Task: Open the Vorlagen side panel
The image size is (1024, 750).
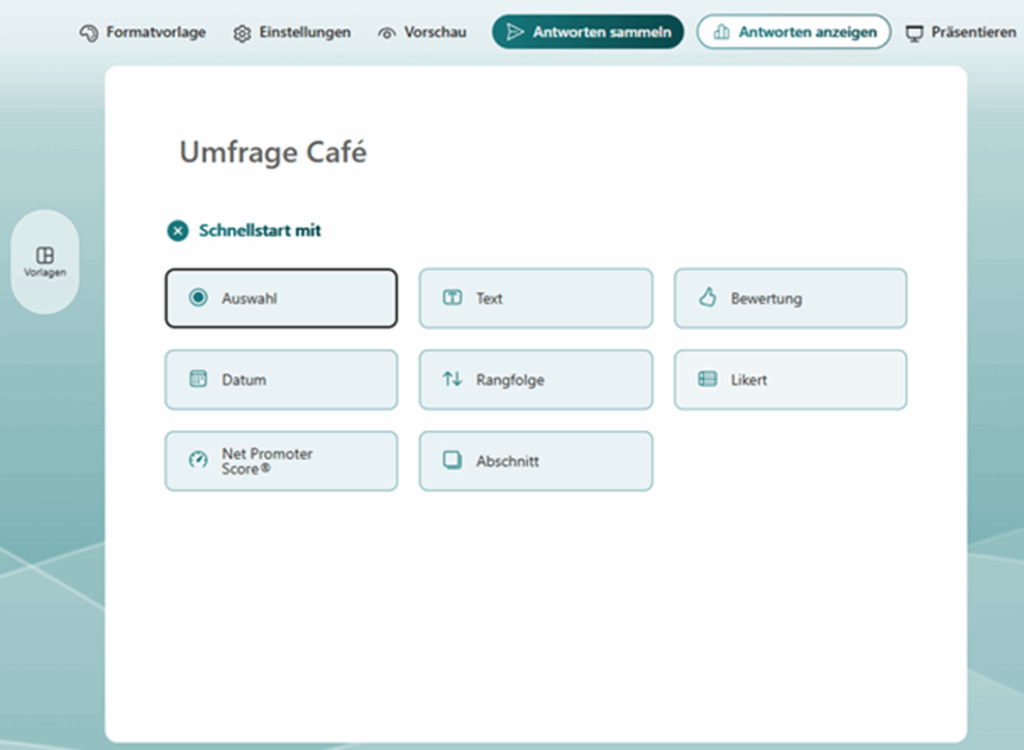Action: pos(45,261)
